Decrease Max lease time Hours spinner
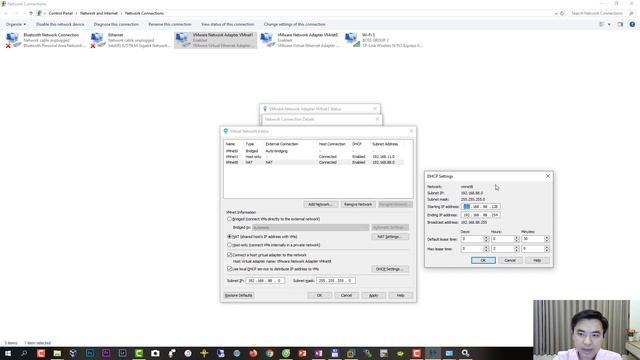Viewport: 640px width, 360px height. pyautogui.click(x=516, y=250)
